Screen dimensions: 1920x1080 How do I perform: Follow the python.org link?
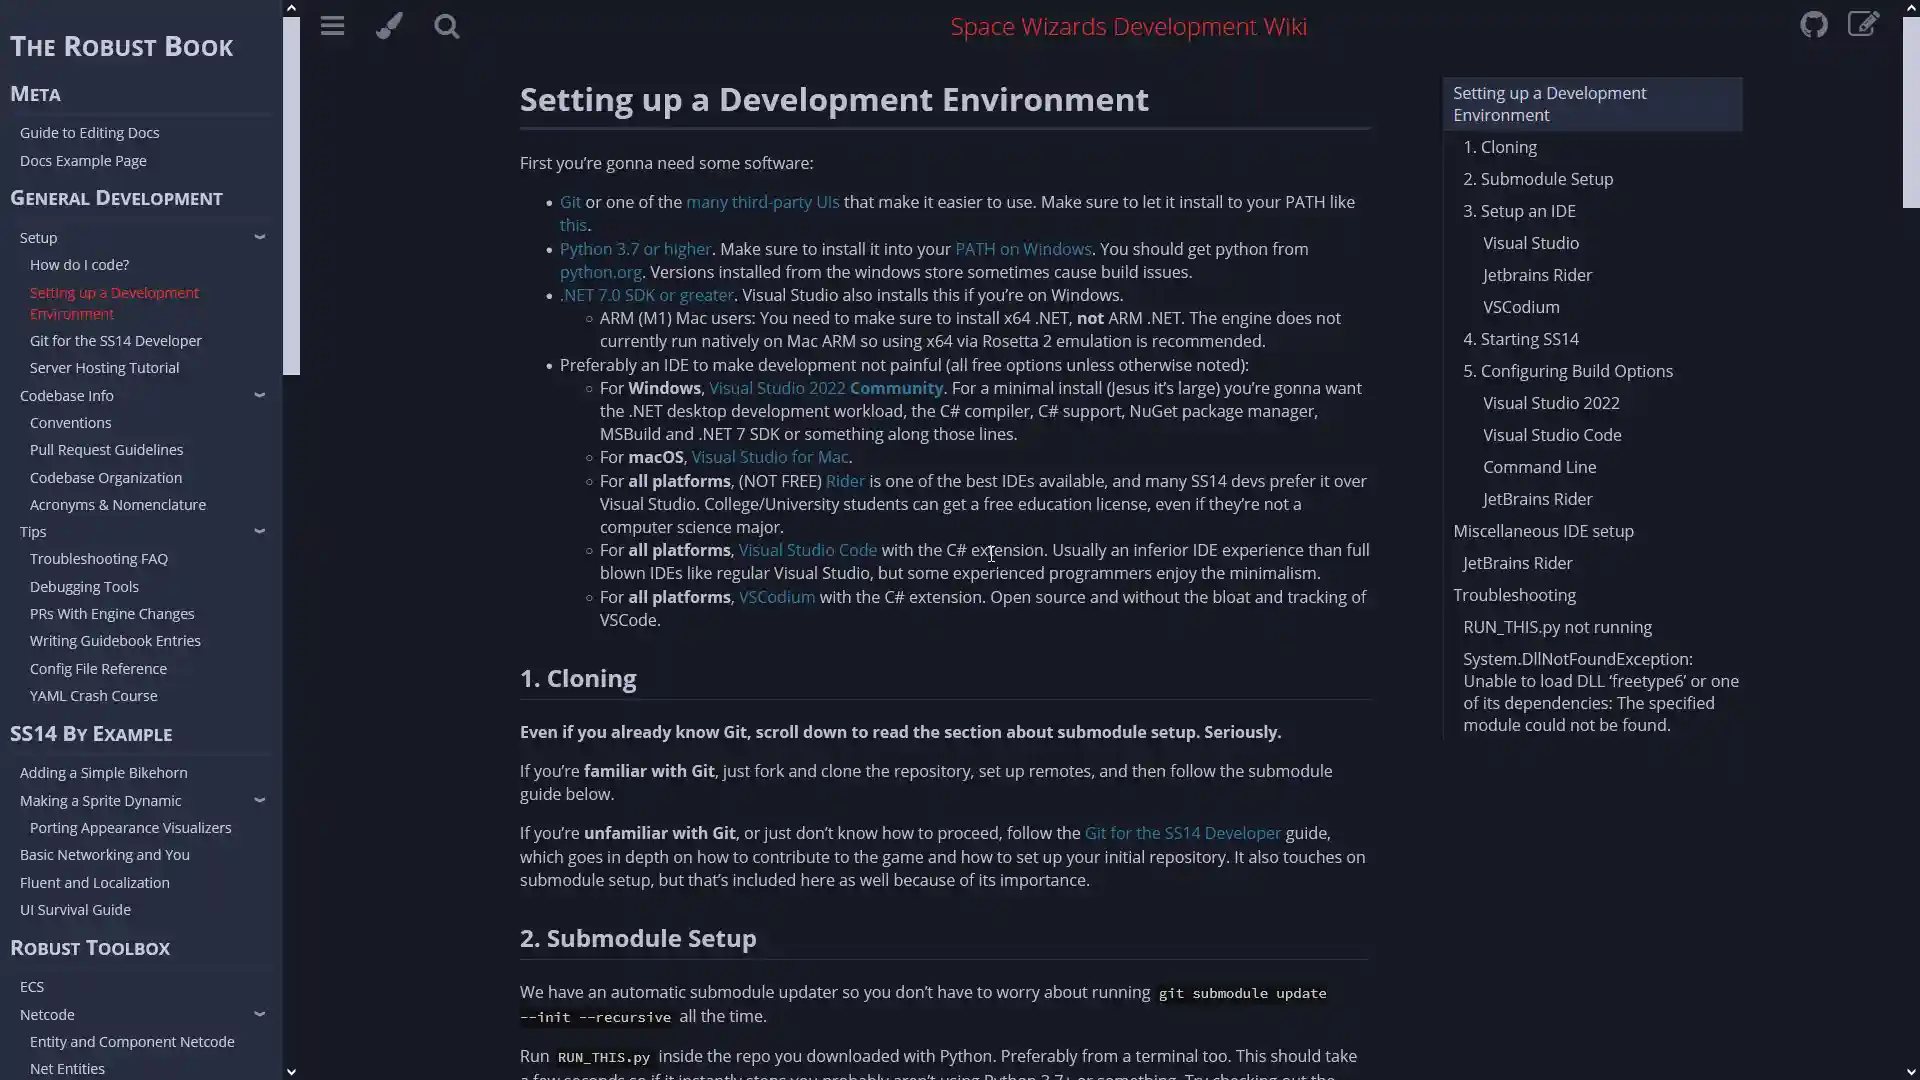600,272
